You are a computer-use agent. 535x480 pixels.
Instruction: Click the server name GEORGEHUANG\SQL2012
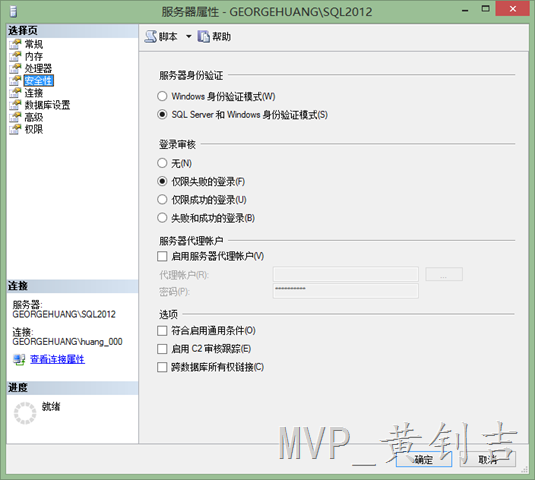click(64, 314)
